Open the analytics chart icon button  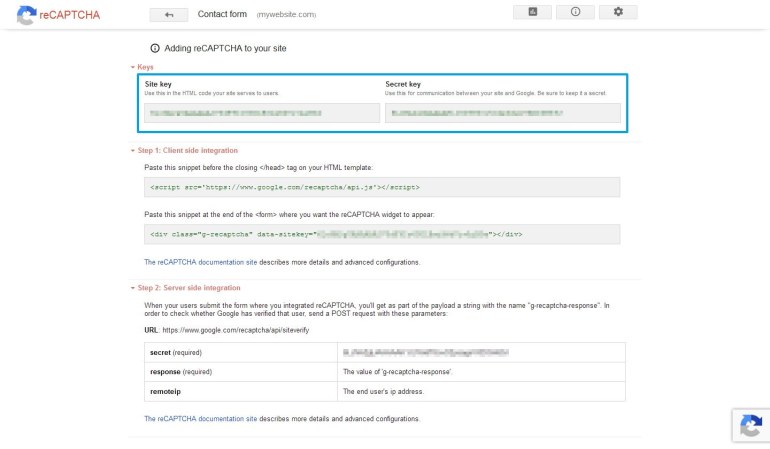[x=532, y=12]
